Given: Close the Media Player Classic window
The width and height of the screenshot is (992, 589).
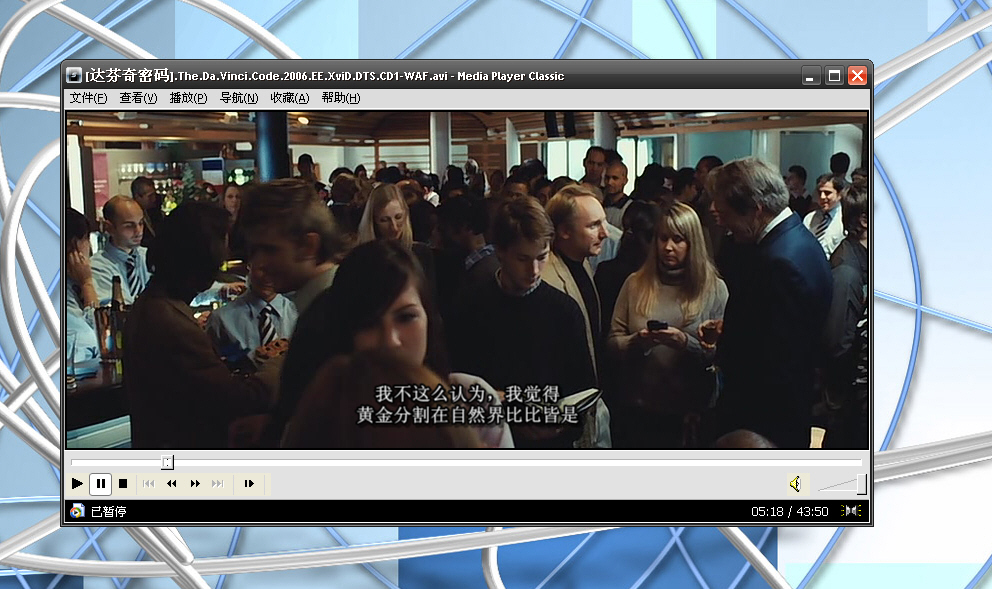Looking at the screenshot, I should pyautogui.click(x=858, y=76).
